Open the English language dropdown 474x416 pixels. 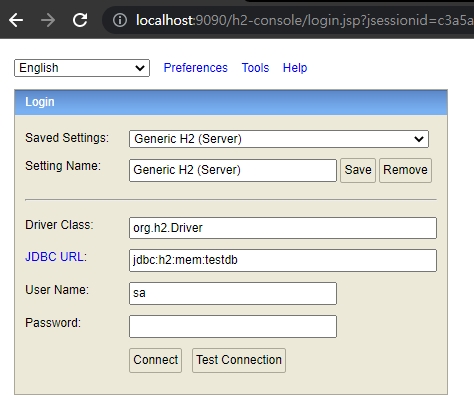82,68
